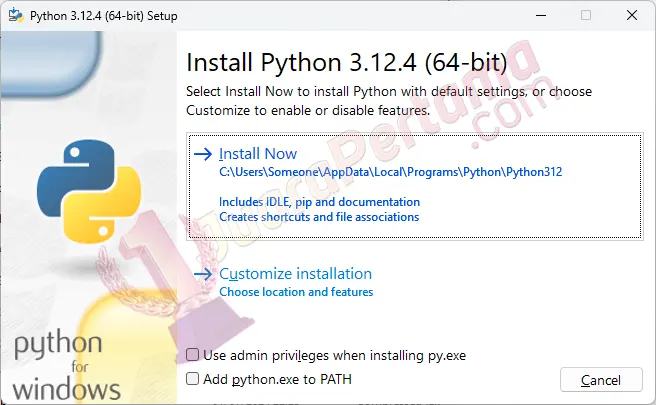Click the arrow icon beside Install Now
This screenshot has width=656, height=405.
(203, 154)
